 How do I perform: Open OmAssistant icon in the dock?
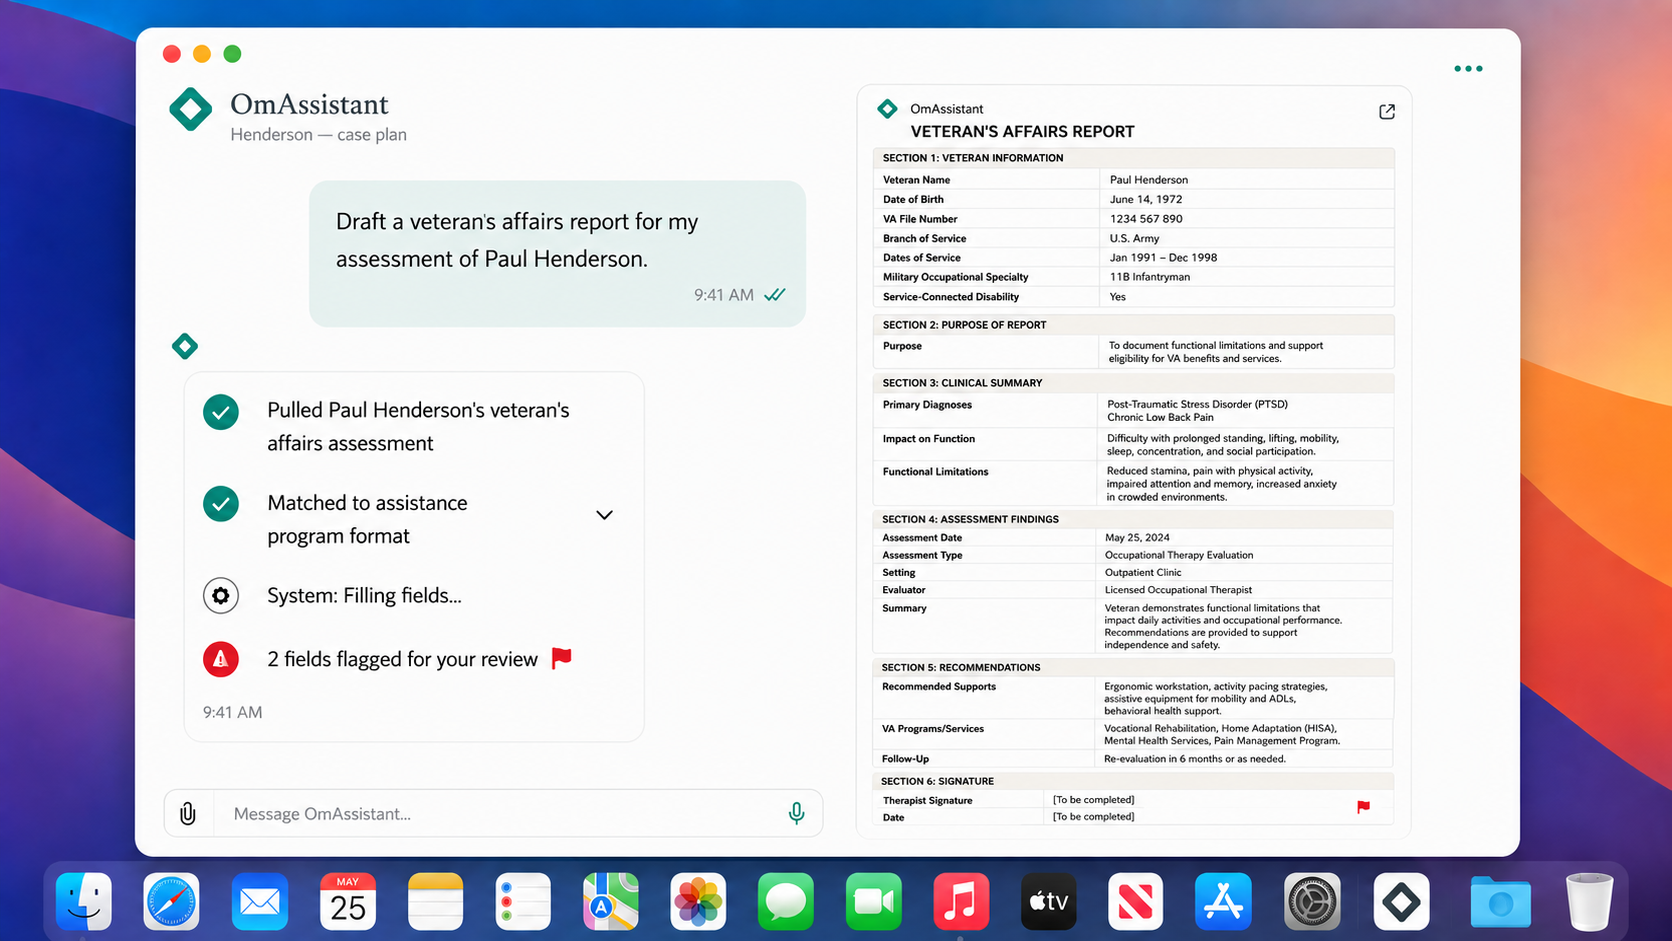click(x=1401, y=901)
